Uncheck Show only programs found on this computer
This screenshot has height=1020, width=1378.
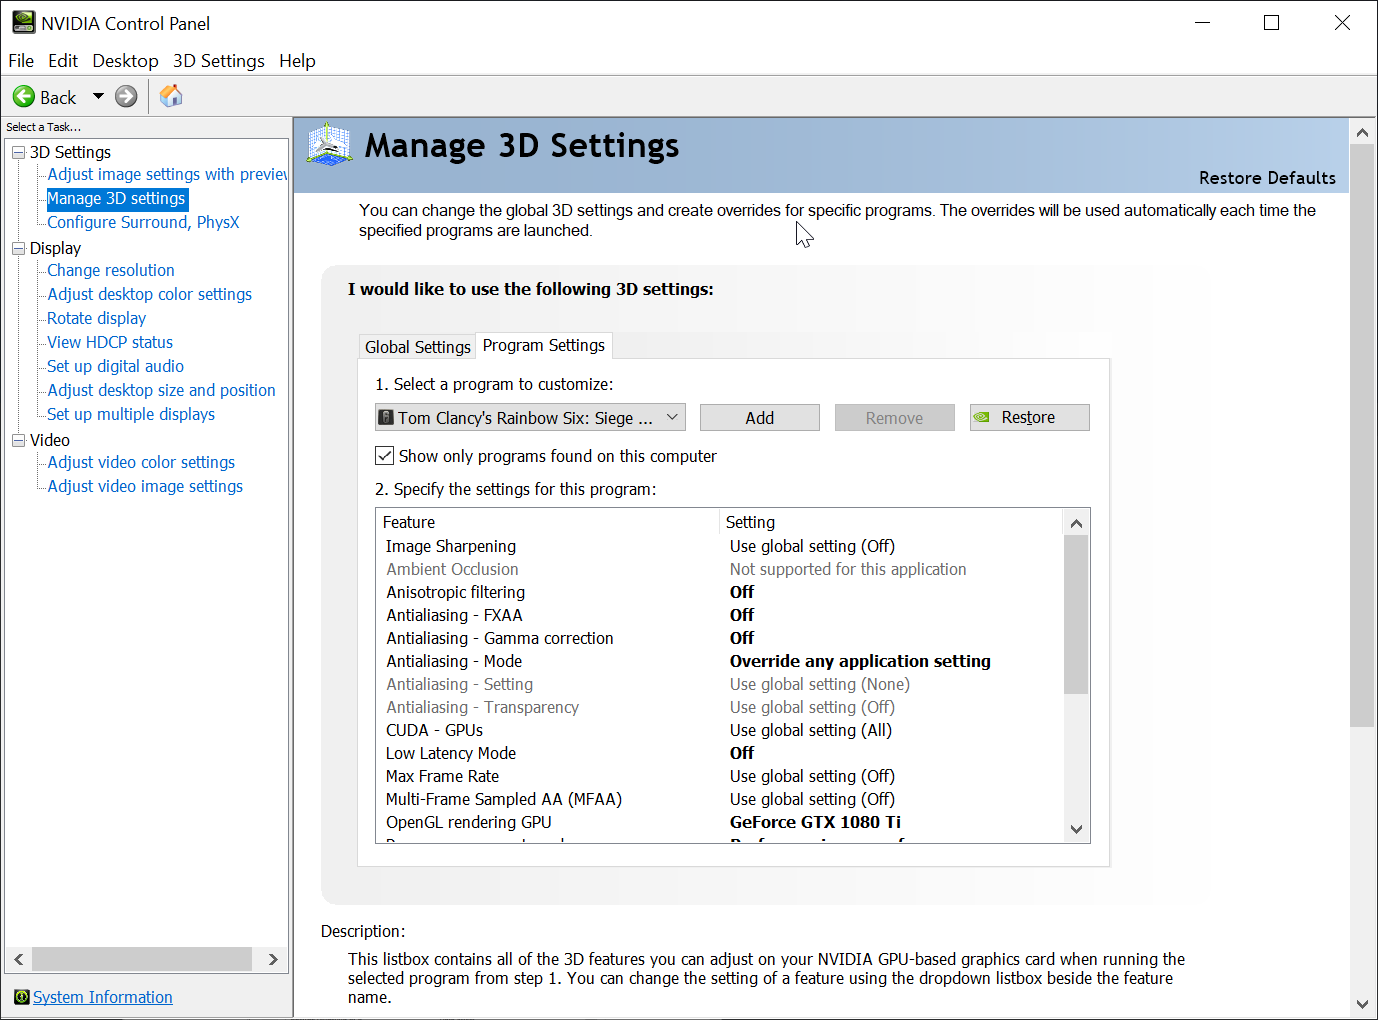(385, 456)
